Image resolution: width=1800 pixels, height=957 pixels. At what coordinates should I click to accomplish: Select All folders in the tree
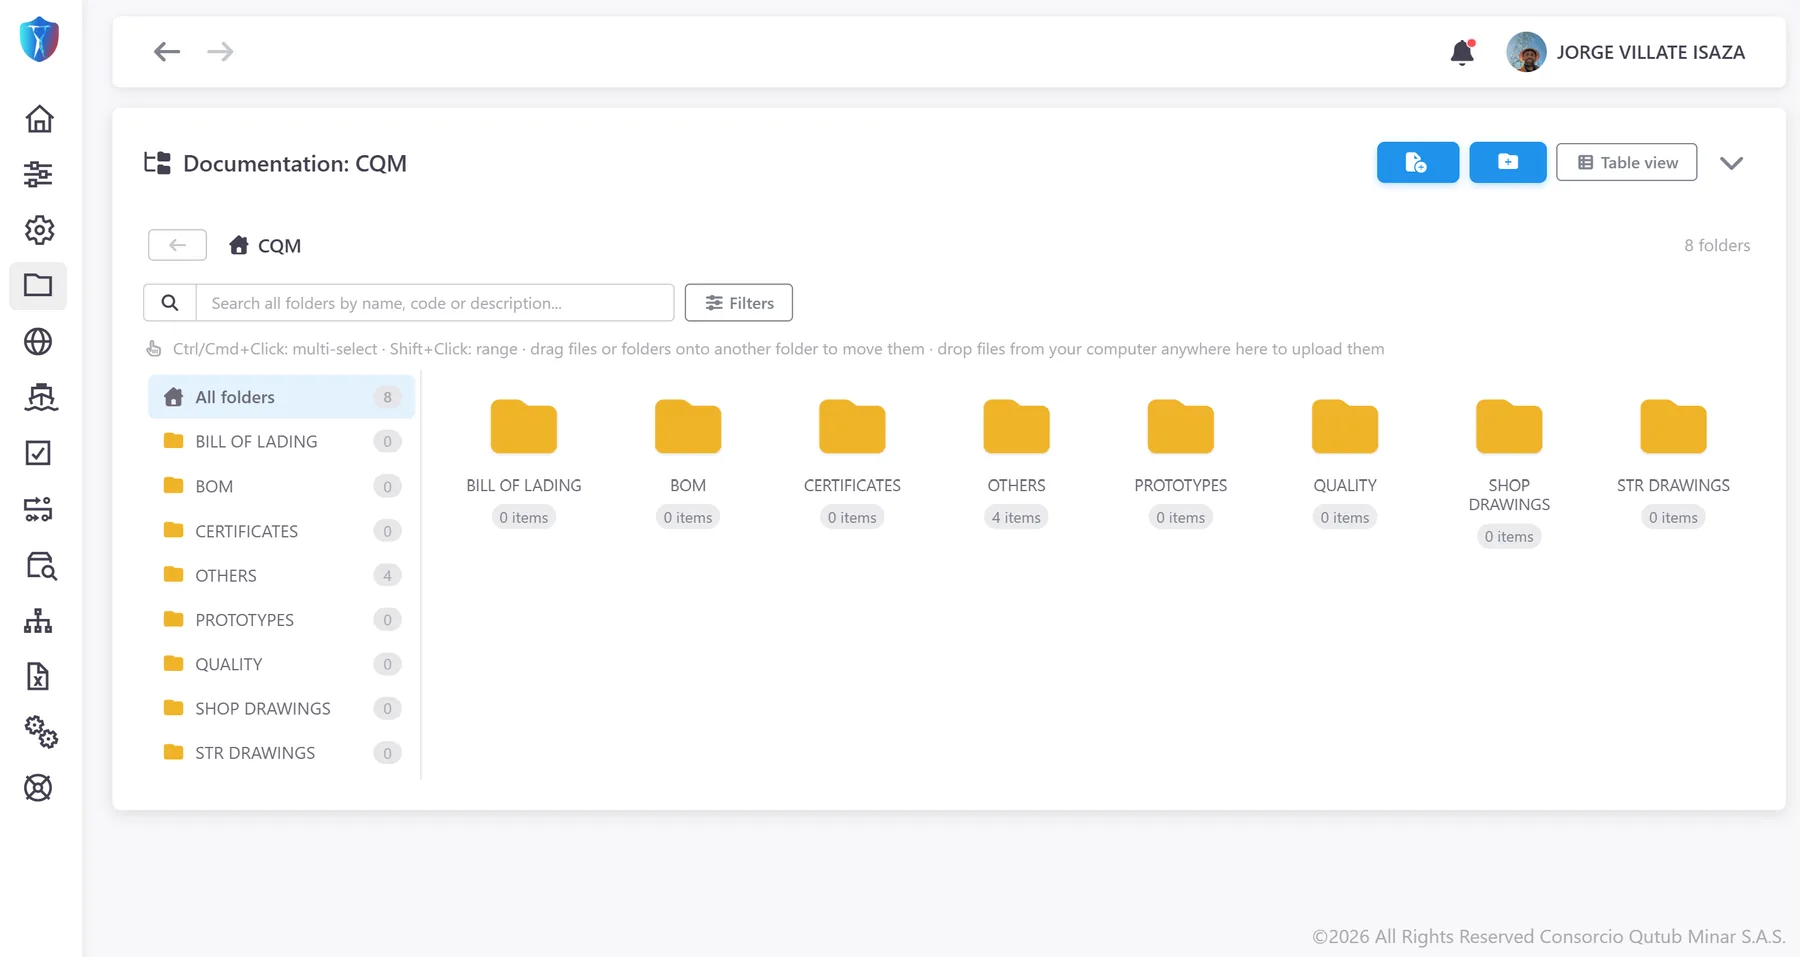[281, 397]
